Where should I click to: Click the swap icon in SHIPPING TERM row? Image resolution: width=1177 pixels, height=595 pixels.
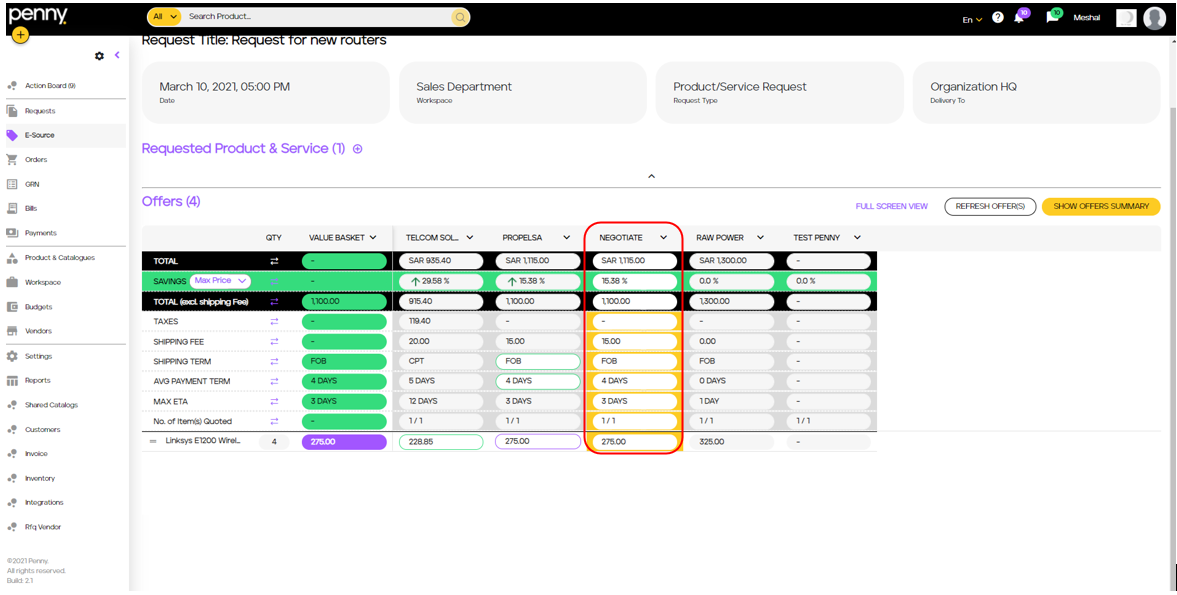point(274,361)
